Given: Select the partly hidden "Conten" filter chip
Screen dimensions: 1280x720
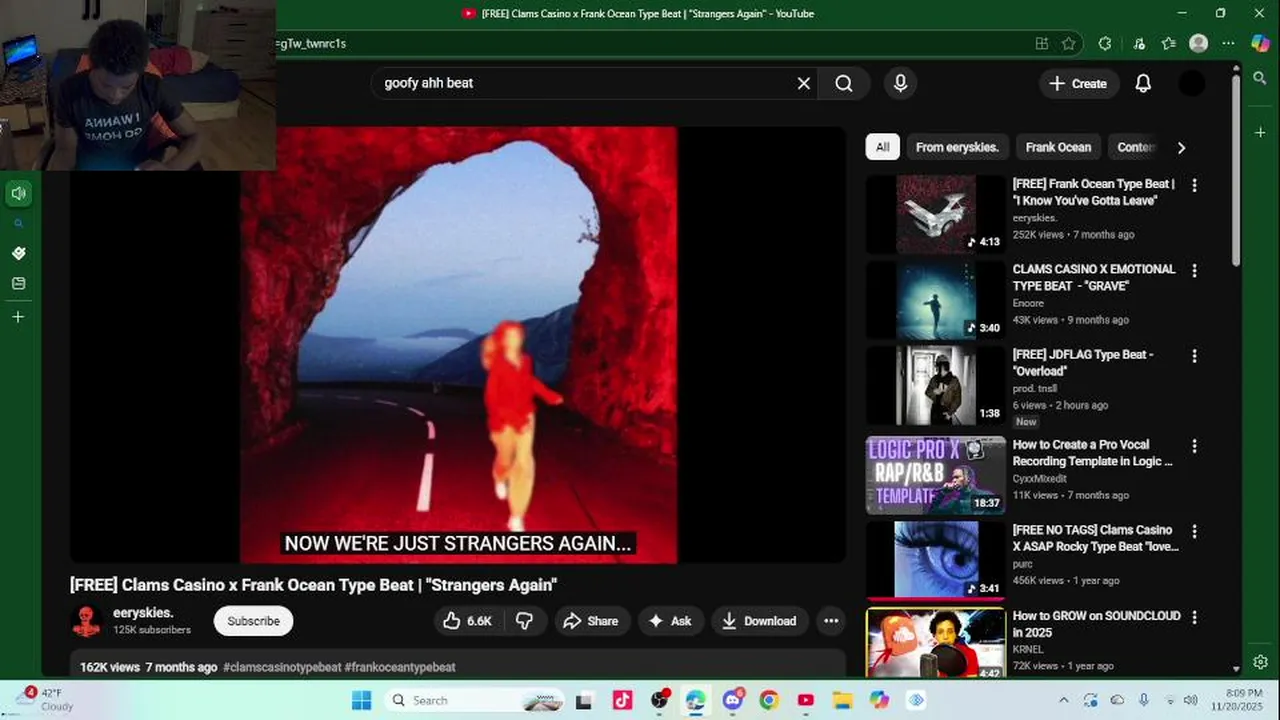Looking at the screenshot, I should 1135,147.
